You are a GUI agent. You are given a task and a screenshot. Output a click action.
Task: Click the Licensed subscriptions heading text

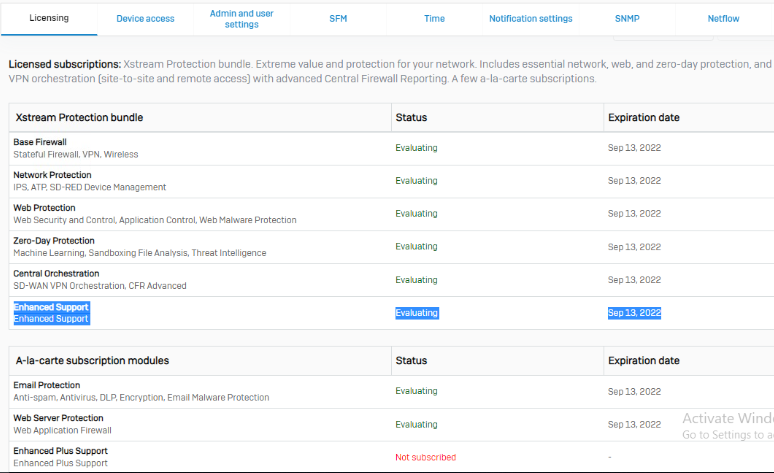65,64
